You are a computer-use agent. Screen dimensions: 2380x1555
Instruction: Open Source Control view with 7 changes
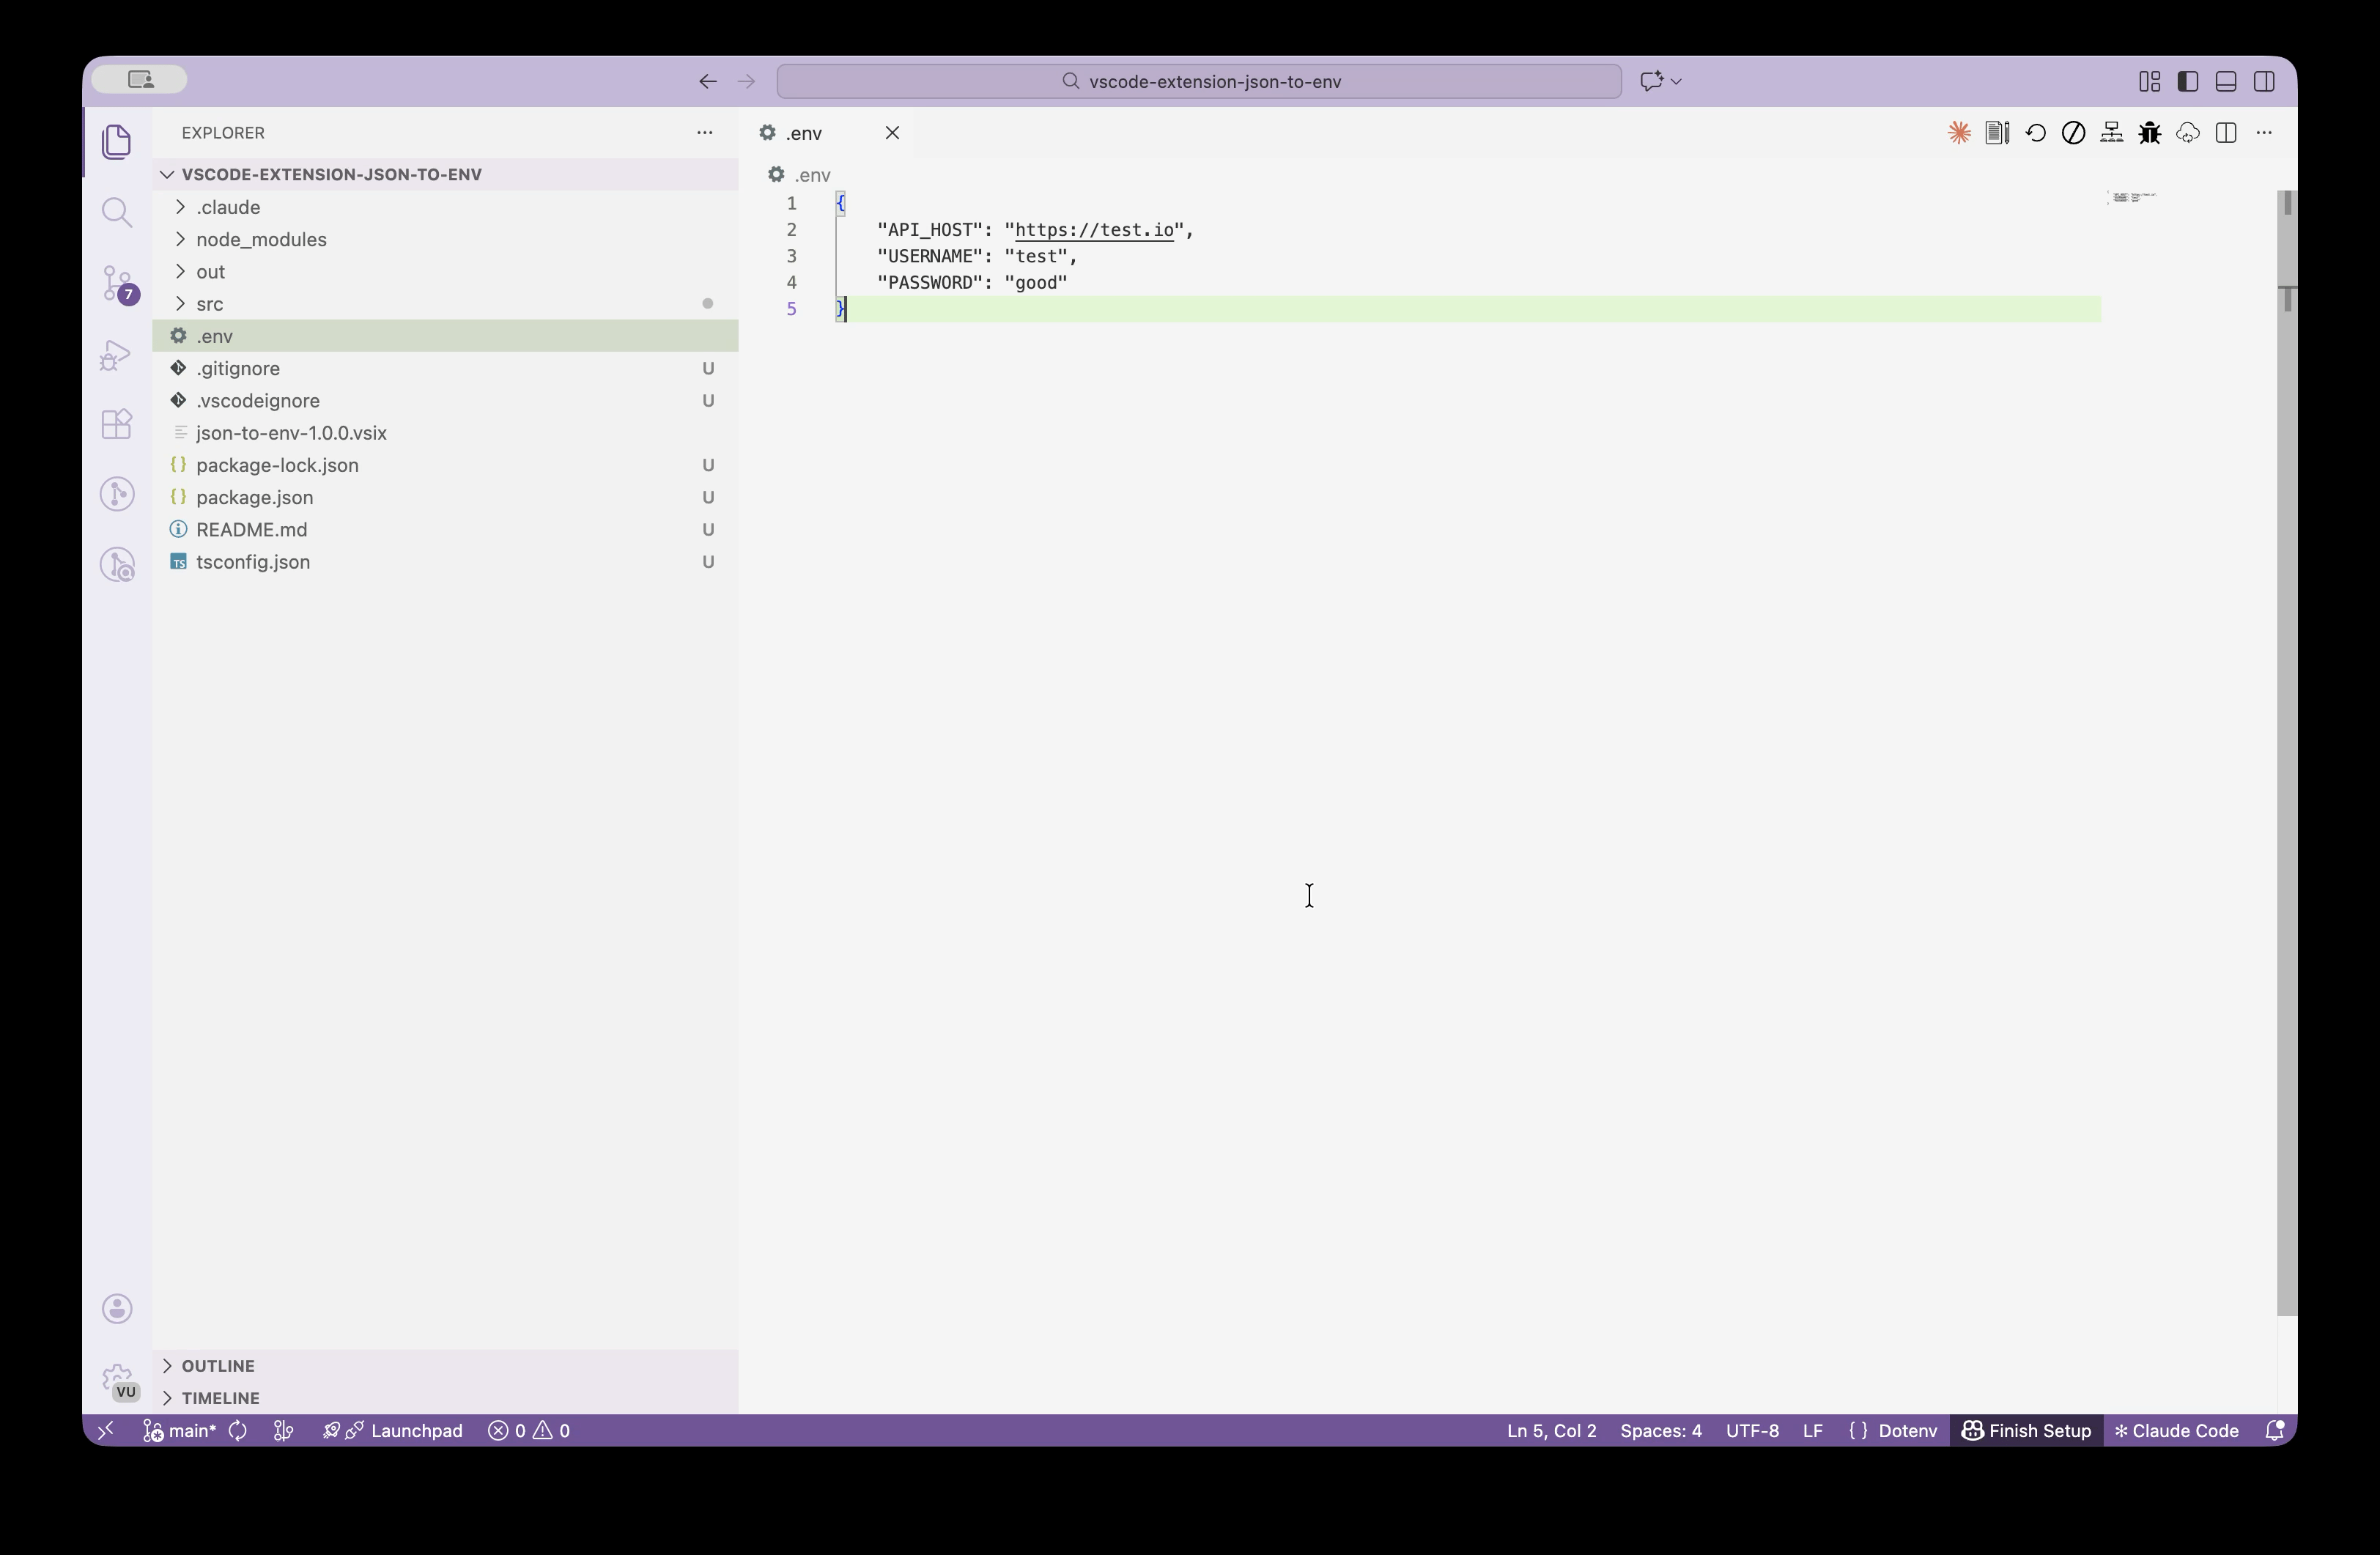click(117, 283)
